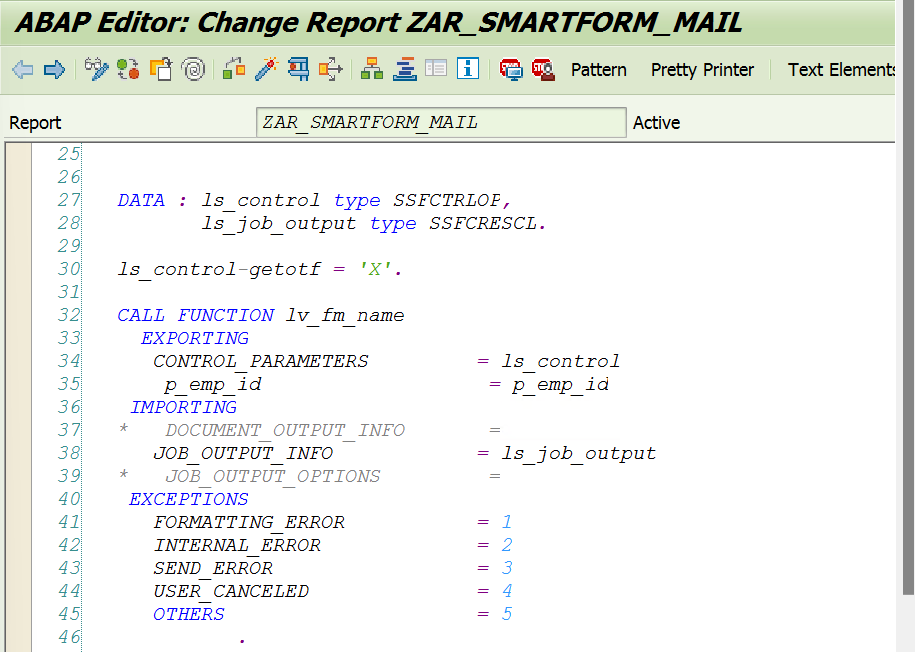The height and width of the screenshot is (652, 915).
Task: Click 'CONTROL_PARAMETERS' parameter
Action: 261,361
